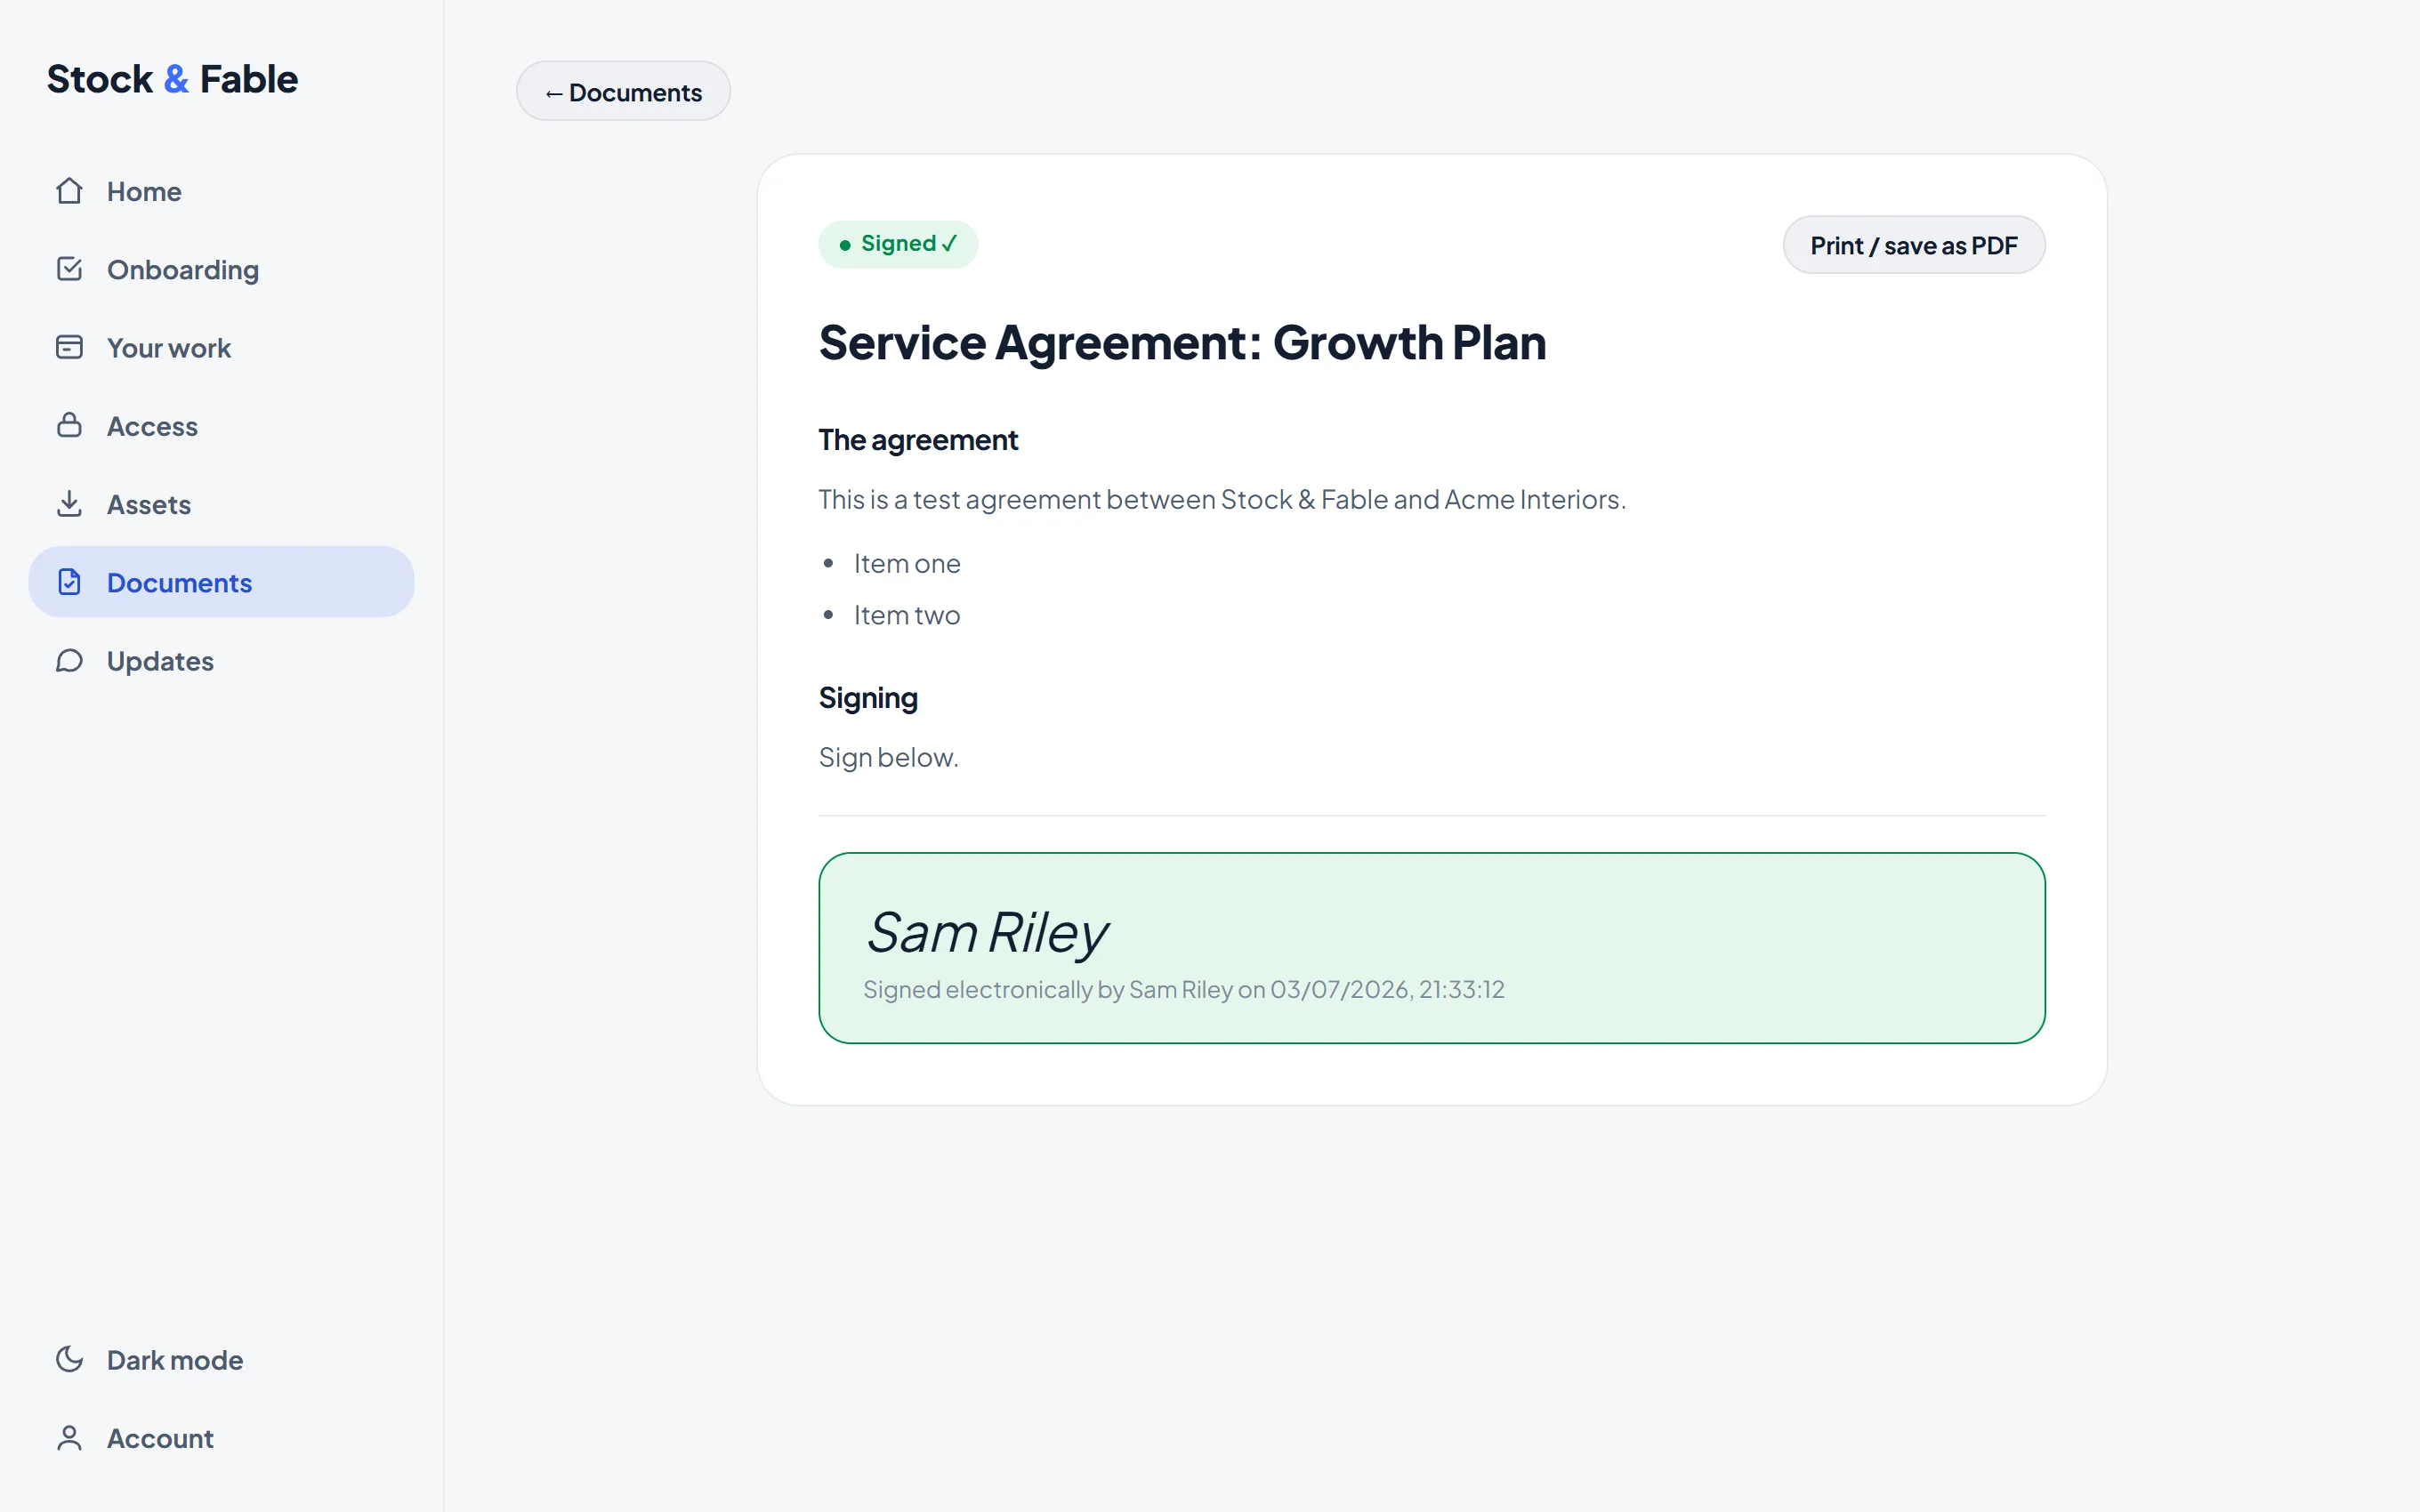Go to Onboarding section
2420x1512 pixels.
click(x=221, y=269)
